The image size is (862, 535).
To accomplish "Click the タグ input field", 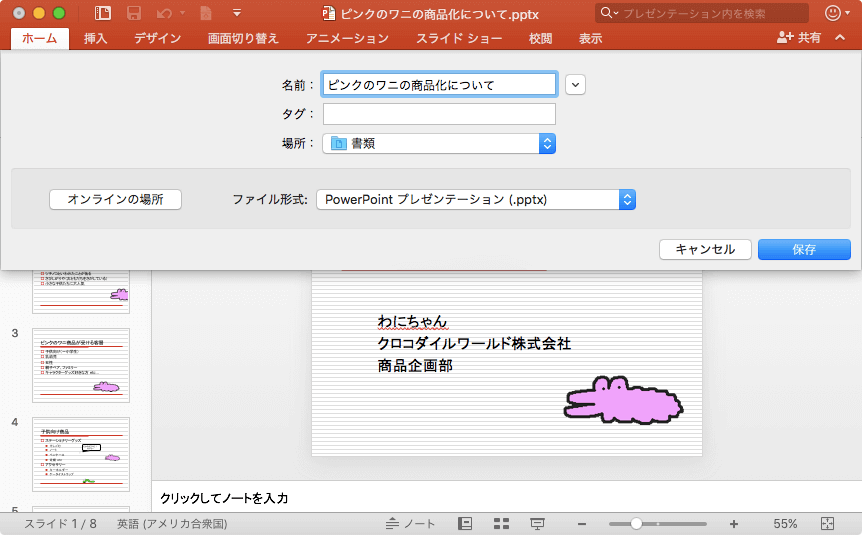I will pos(439,114).
